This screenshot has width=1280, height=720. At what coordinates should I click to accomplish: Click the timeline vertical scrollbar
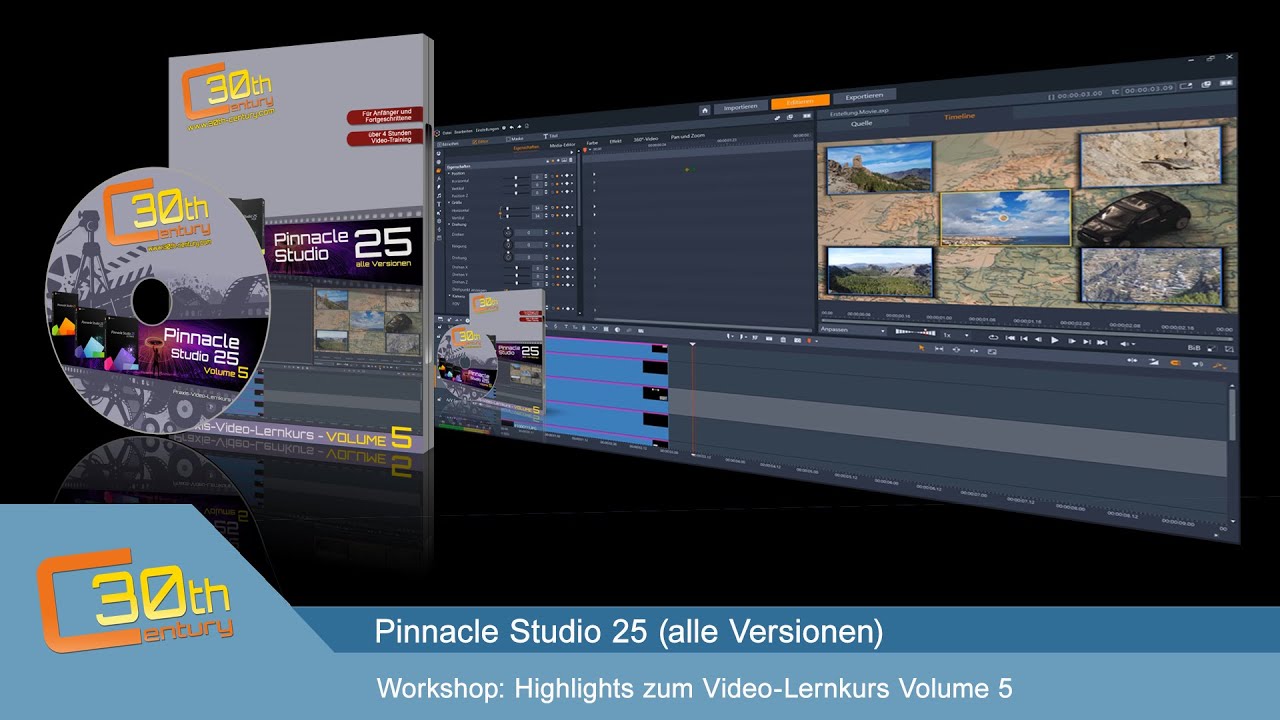tap(1232, 414)
